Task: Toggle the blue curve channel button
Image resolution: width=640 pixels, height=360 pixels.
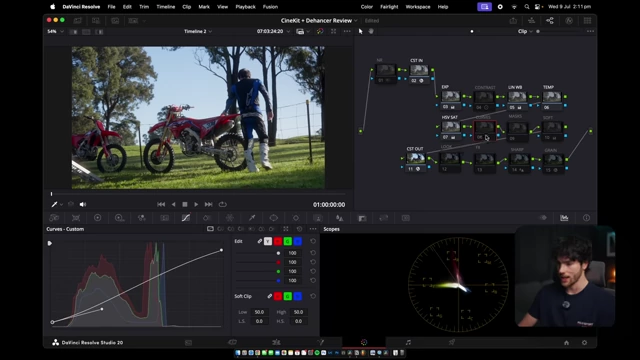Action: pos(298,242)
